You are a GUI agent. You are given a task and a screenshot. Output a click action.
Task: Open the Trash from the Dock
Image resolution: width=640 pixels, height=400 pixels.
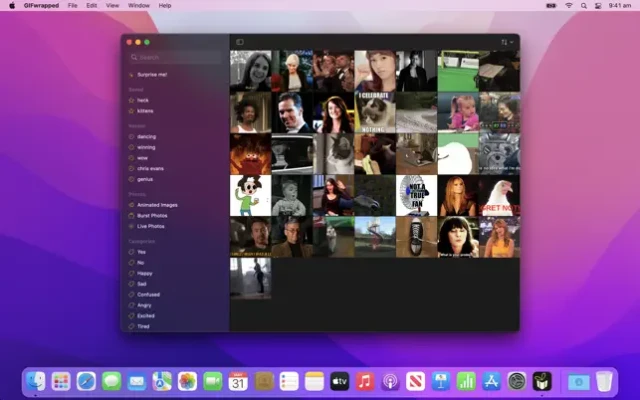[604, 382]
